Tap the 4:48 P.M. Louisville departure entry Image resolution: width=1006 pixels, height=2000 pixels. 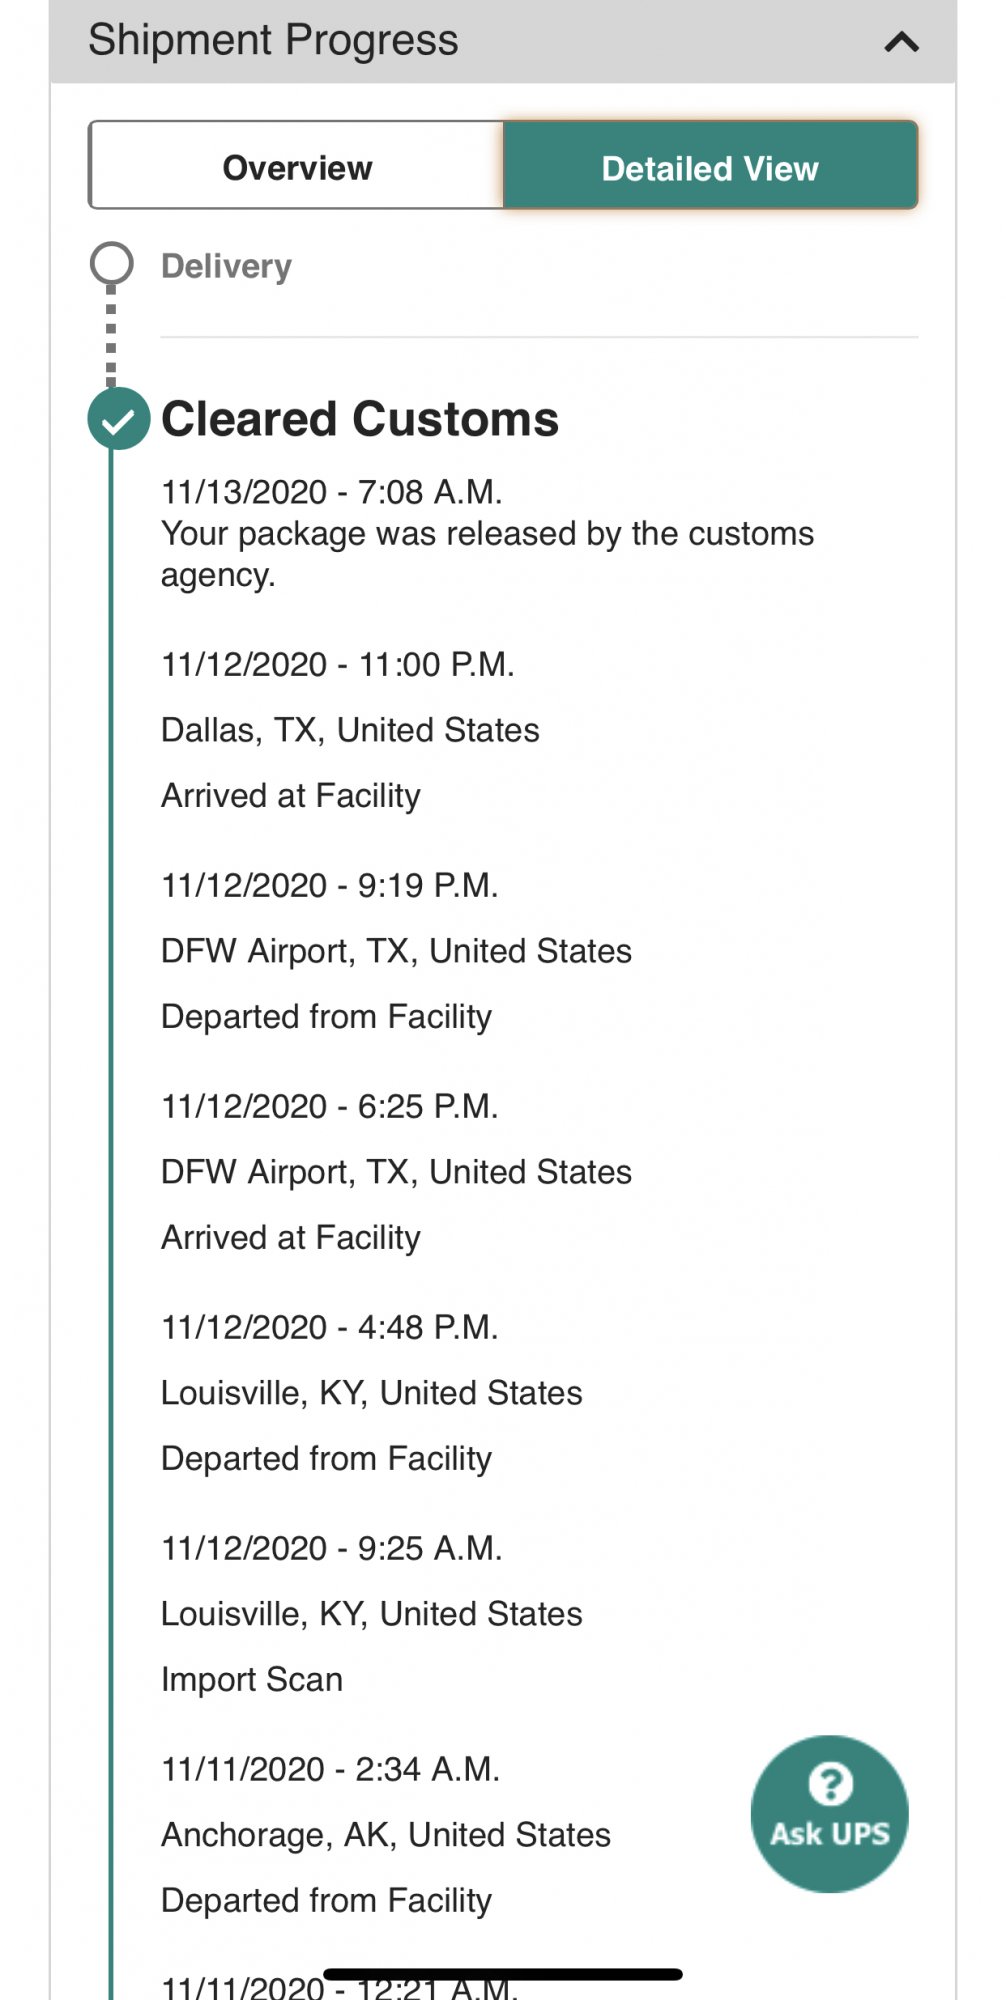click(371, 1393)
